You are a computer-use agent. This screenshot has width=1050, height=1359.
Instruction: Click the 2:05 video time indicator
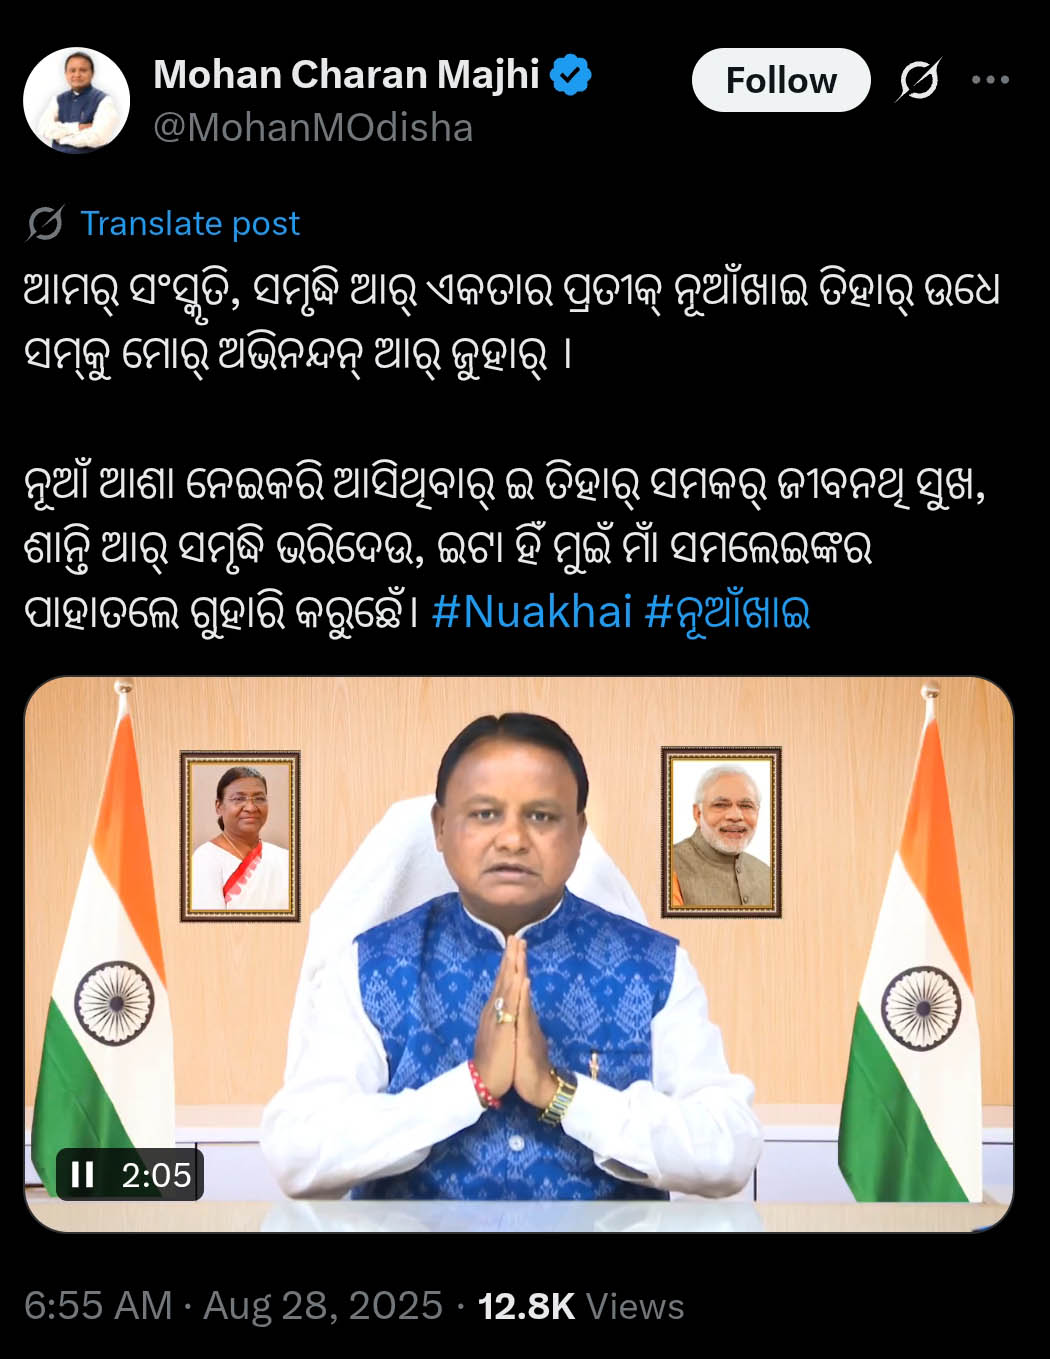(156, 1175)
